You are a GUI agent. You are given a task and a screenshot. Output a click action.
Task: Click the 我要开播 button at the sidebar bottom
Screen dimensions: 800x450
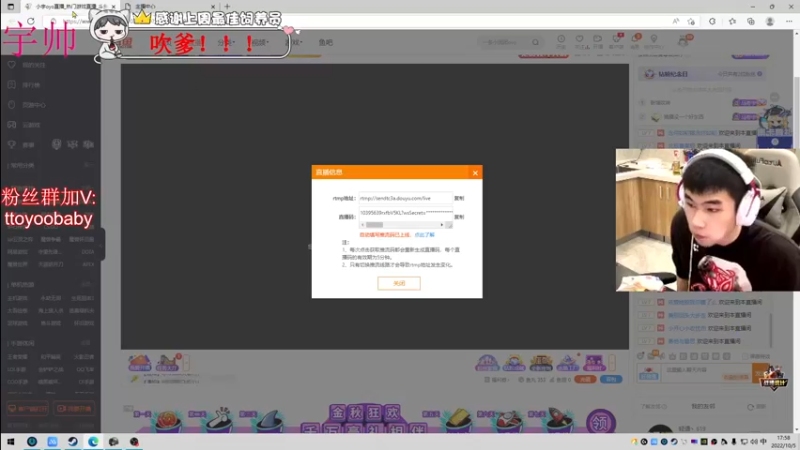click(x=74, y=409)
